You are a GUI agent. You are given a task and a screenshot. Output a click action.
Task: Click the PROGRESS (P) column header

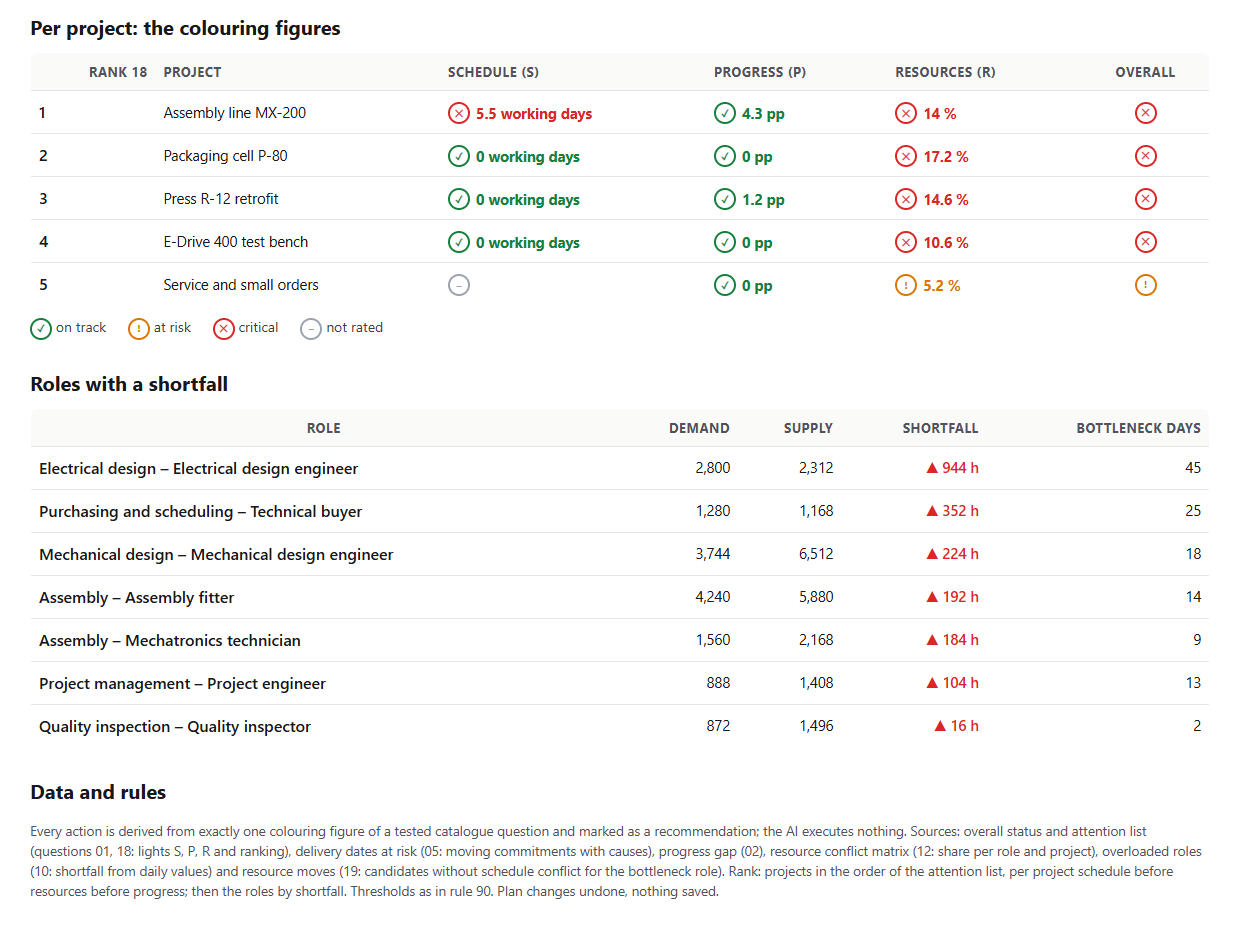[760, 72]
